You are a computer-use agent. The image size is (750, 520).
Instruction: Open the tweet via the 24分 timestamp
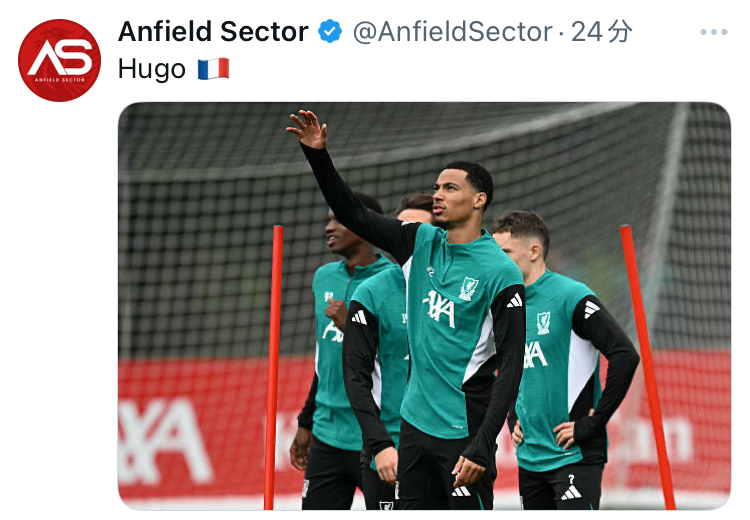(601, 32)
